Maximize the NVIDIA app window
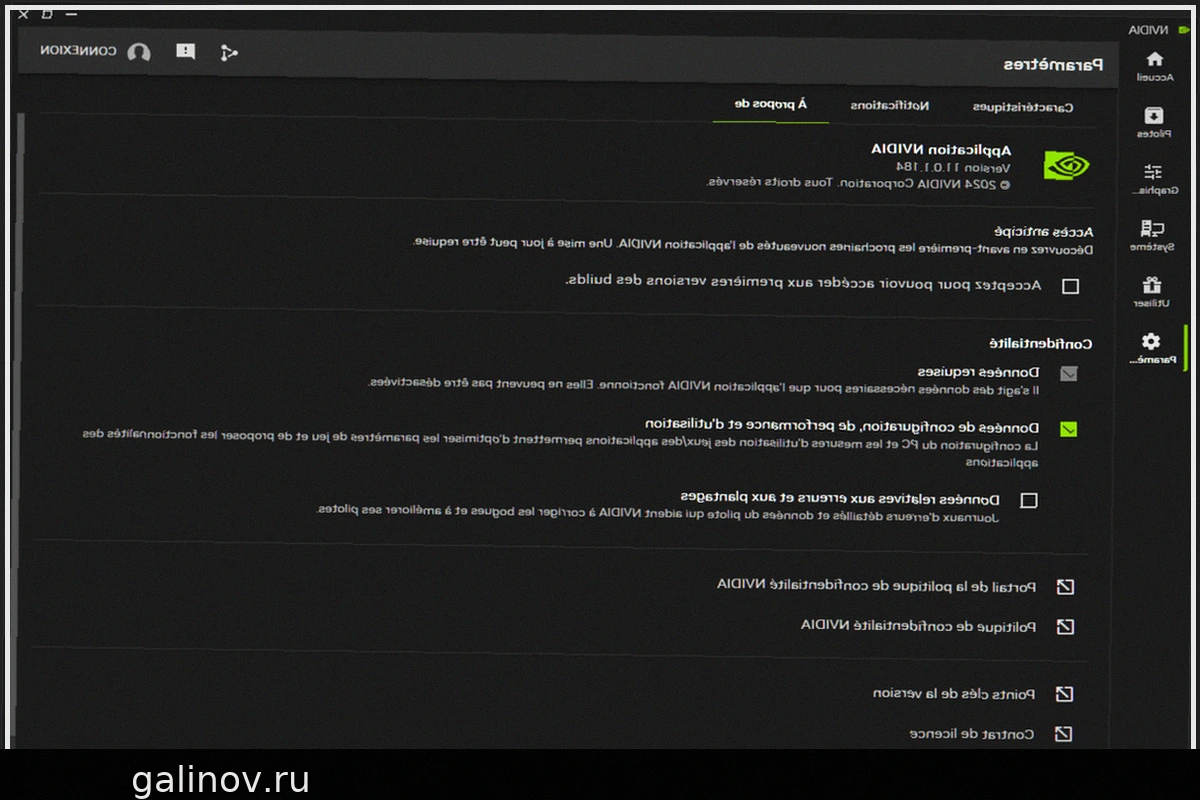This screenshot has height=800, width=1200. [x=46, y=14]
